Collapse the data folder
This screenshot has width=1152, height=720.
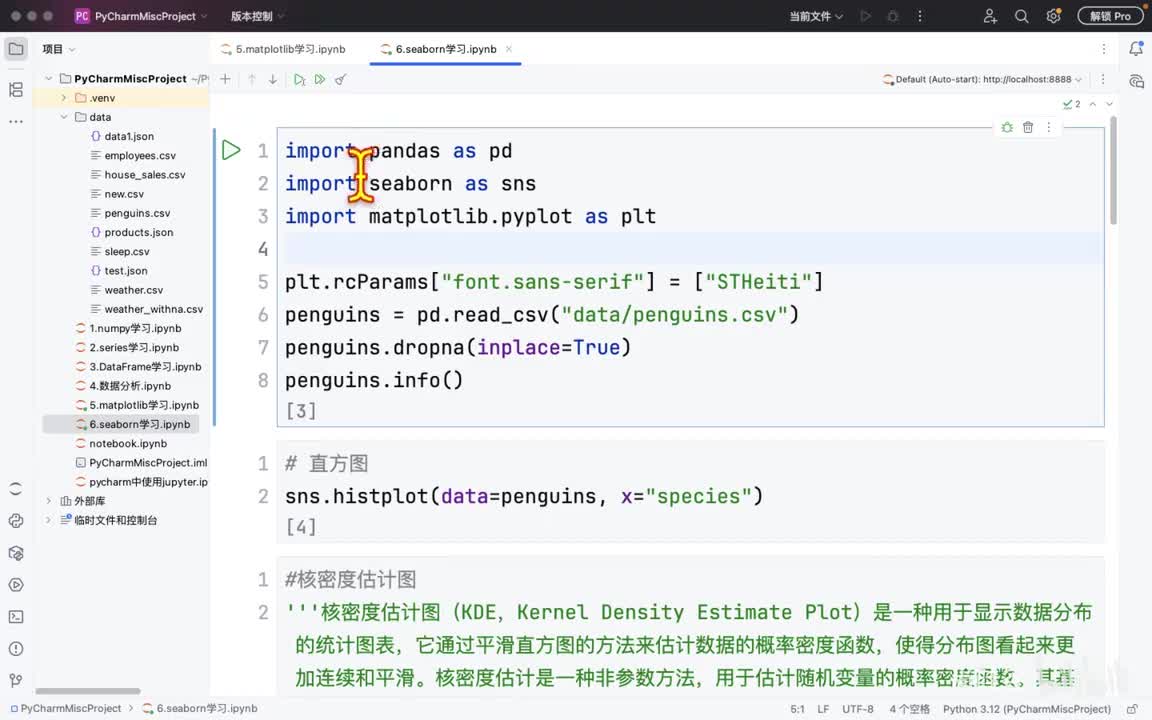64,117
